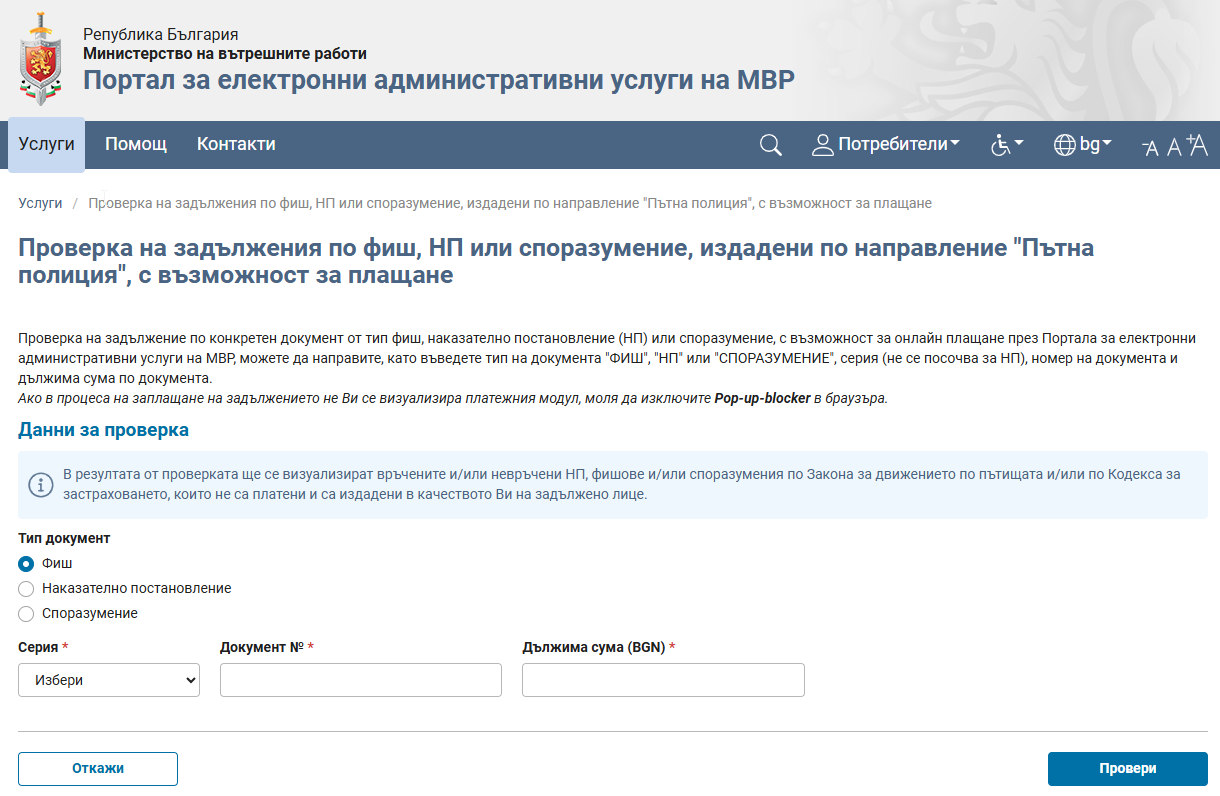Click the user profile icon

click(823, 145)
